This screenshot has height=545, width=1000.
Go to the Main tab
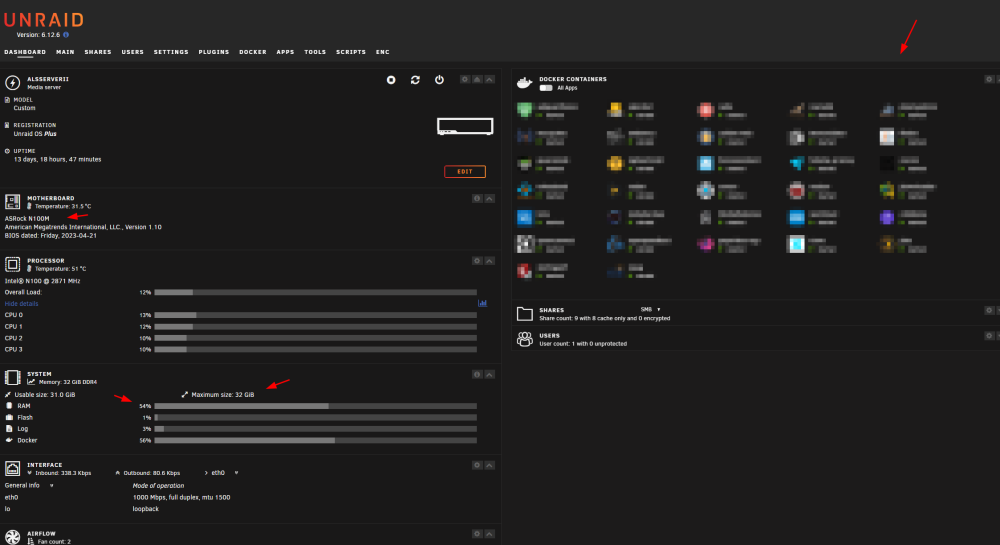[65, 52]
